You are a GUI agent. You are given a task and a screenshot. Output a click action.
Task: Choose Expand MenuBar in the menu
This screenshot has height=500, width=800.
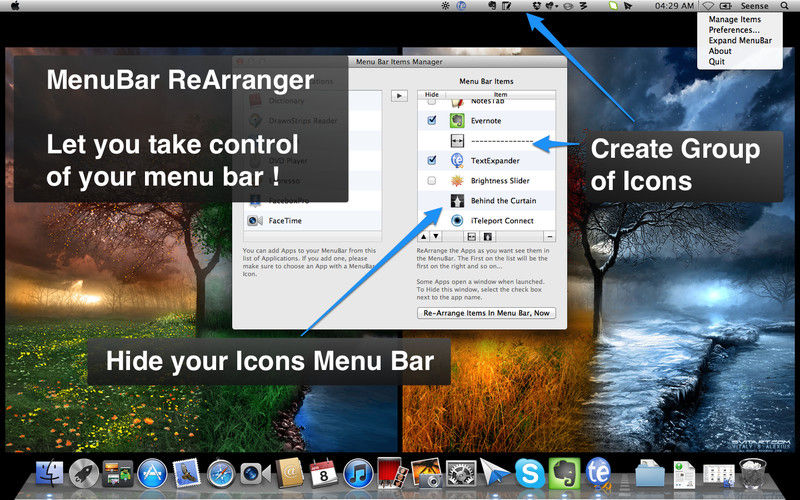pos(740,40)
